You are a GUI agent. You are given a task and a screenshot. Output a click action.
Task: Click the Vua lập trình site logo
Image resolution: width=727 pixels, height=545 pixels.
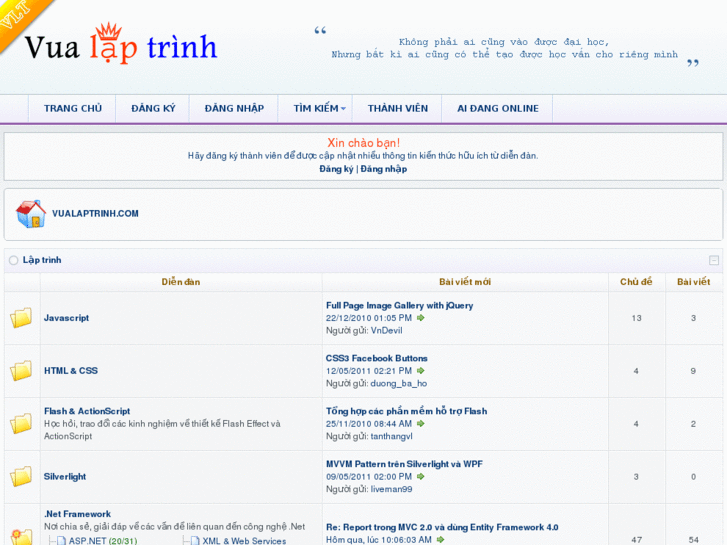[121, 45]
